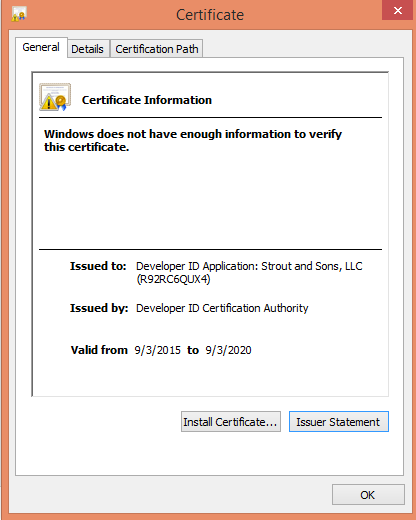Click the 9/3/2015 start date

coord(158,350)
